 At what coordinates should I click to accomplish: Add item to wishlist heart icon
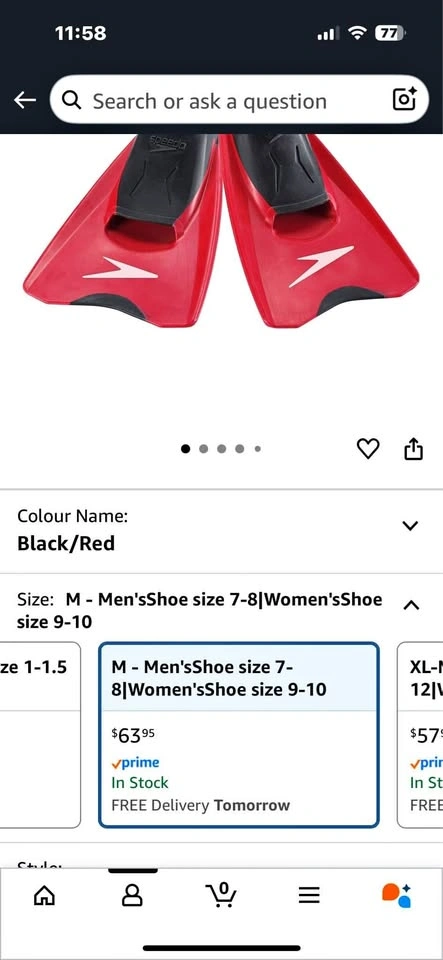coord(368,449)
